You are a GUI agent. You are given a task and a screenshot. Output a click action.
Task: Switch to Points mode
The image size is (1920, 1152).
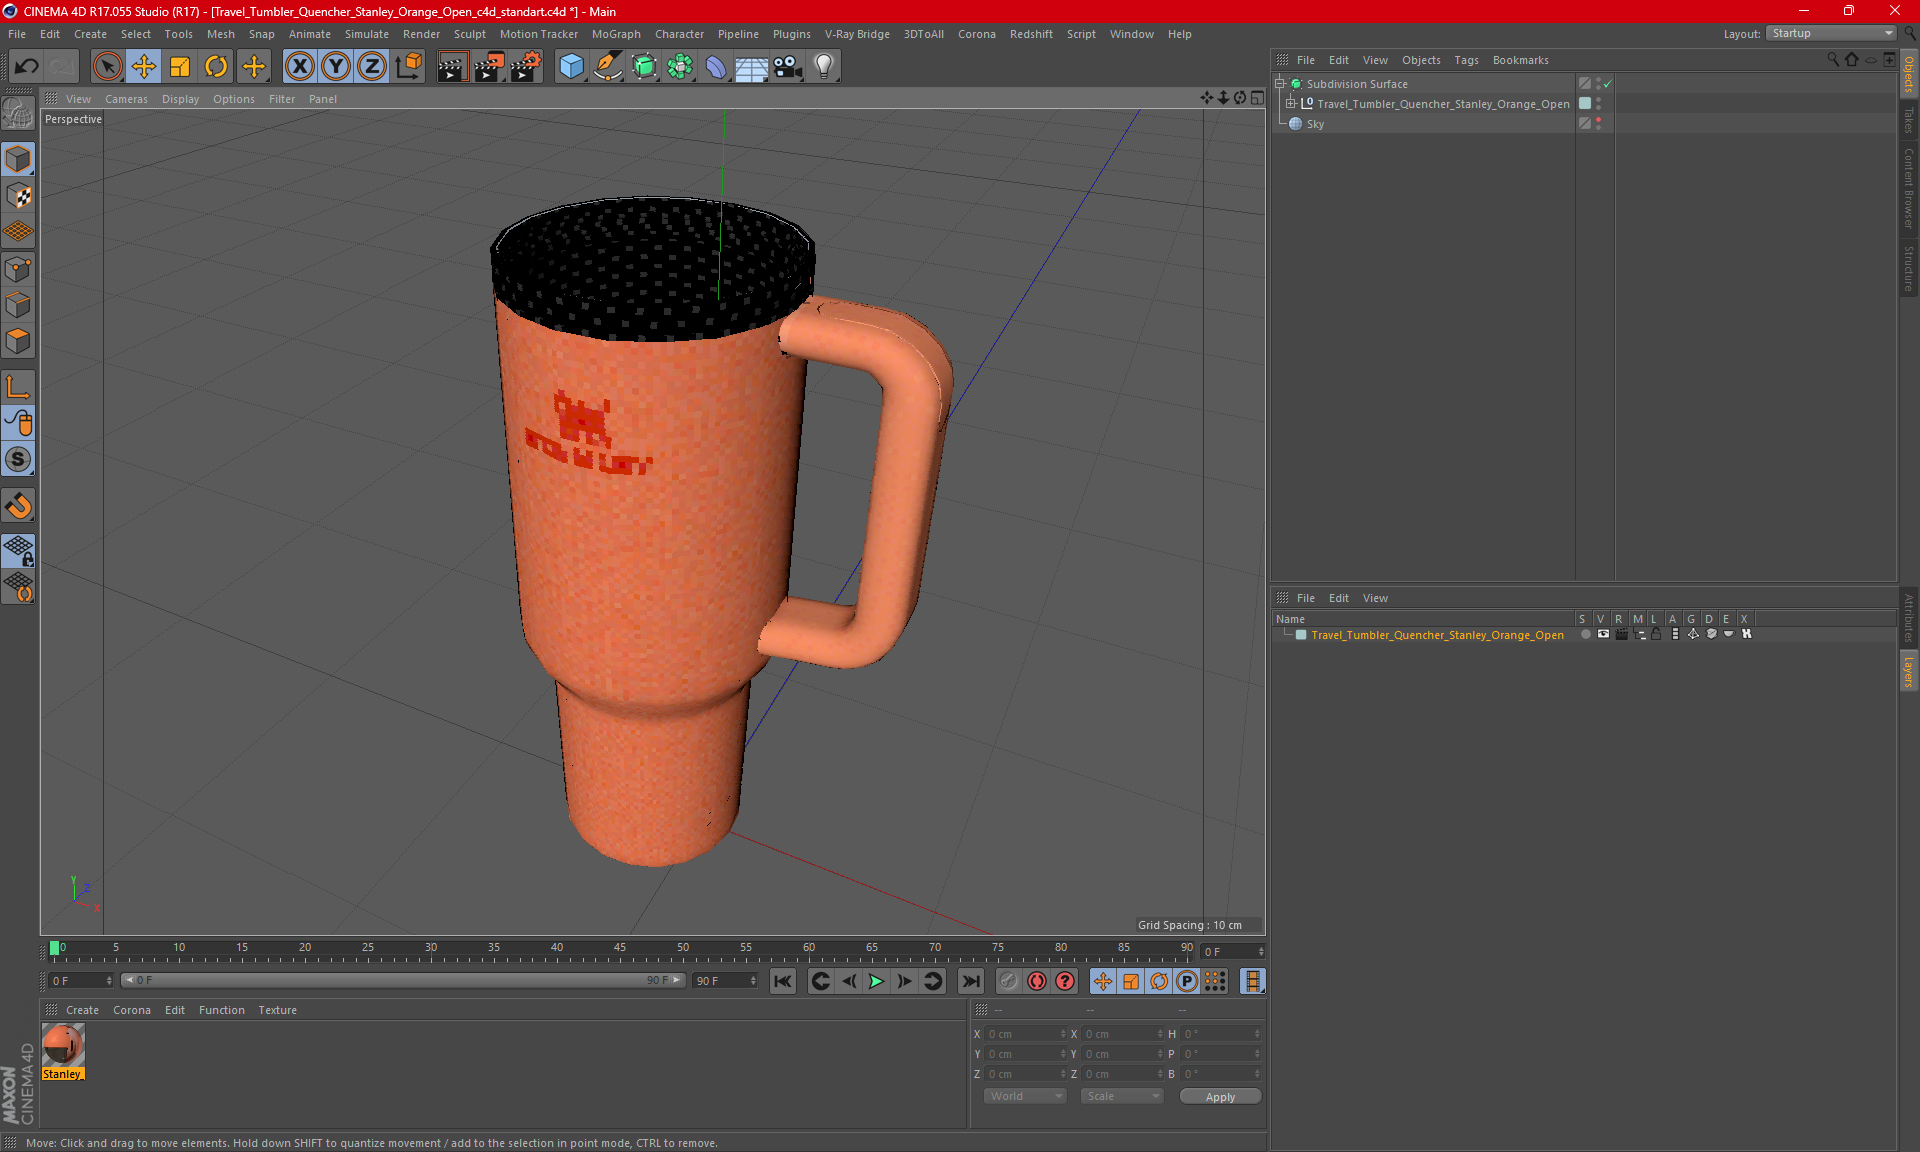click(x=18, y=268)
